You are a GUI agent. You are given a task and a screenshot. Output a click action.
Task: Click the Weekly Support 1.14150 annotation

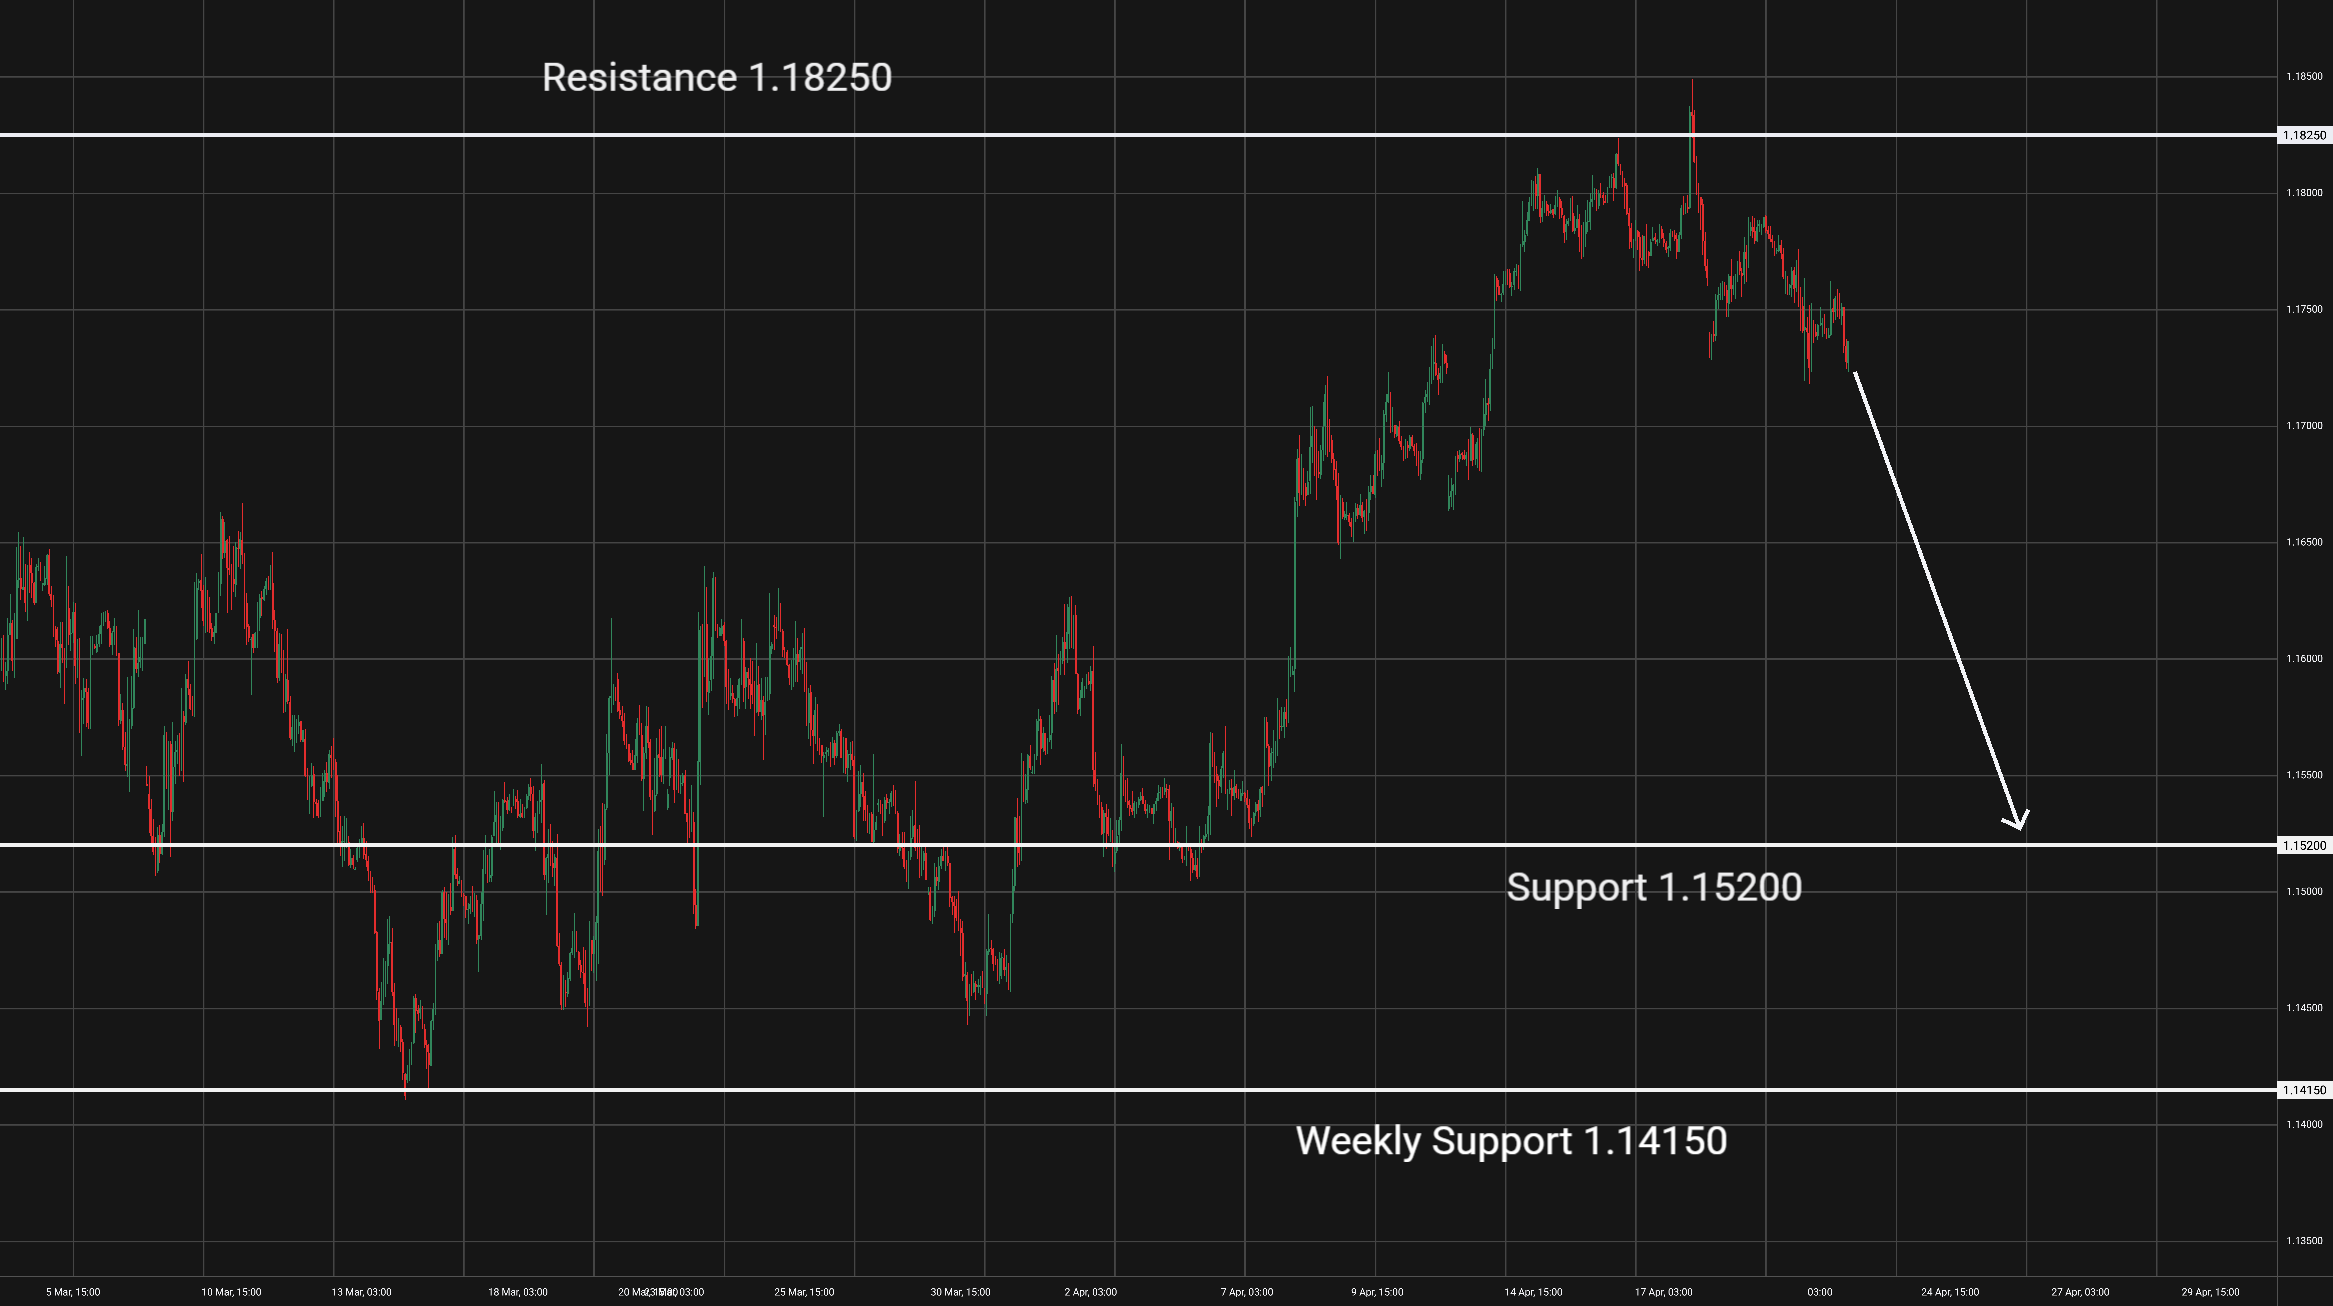[x=1511, y=1141]
